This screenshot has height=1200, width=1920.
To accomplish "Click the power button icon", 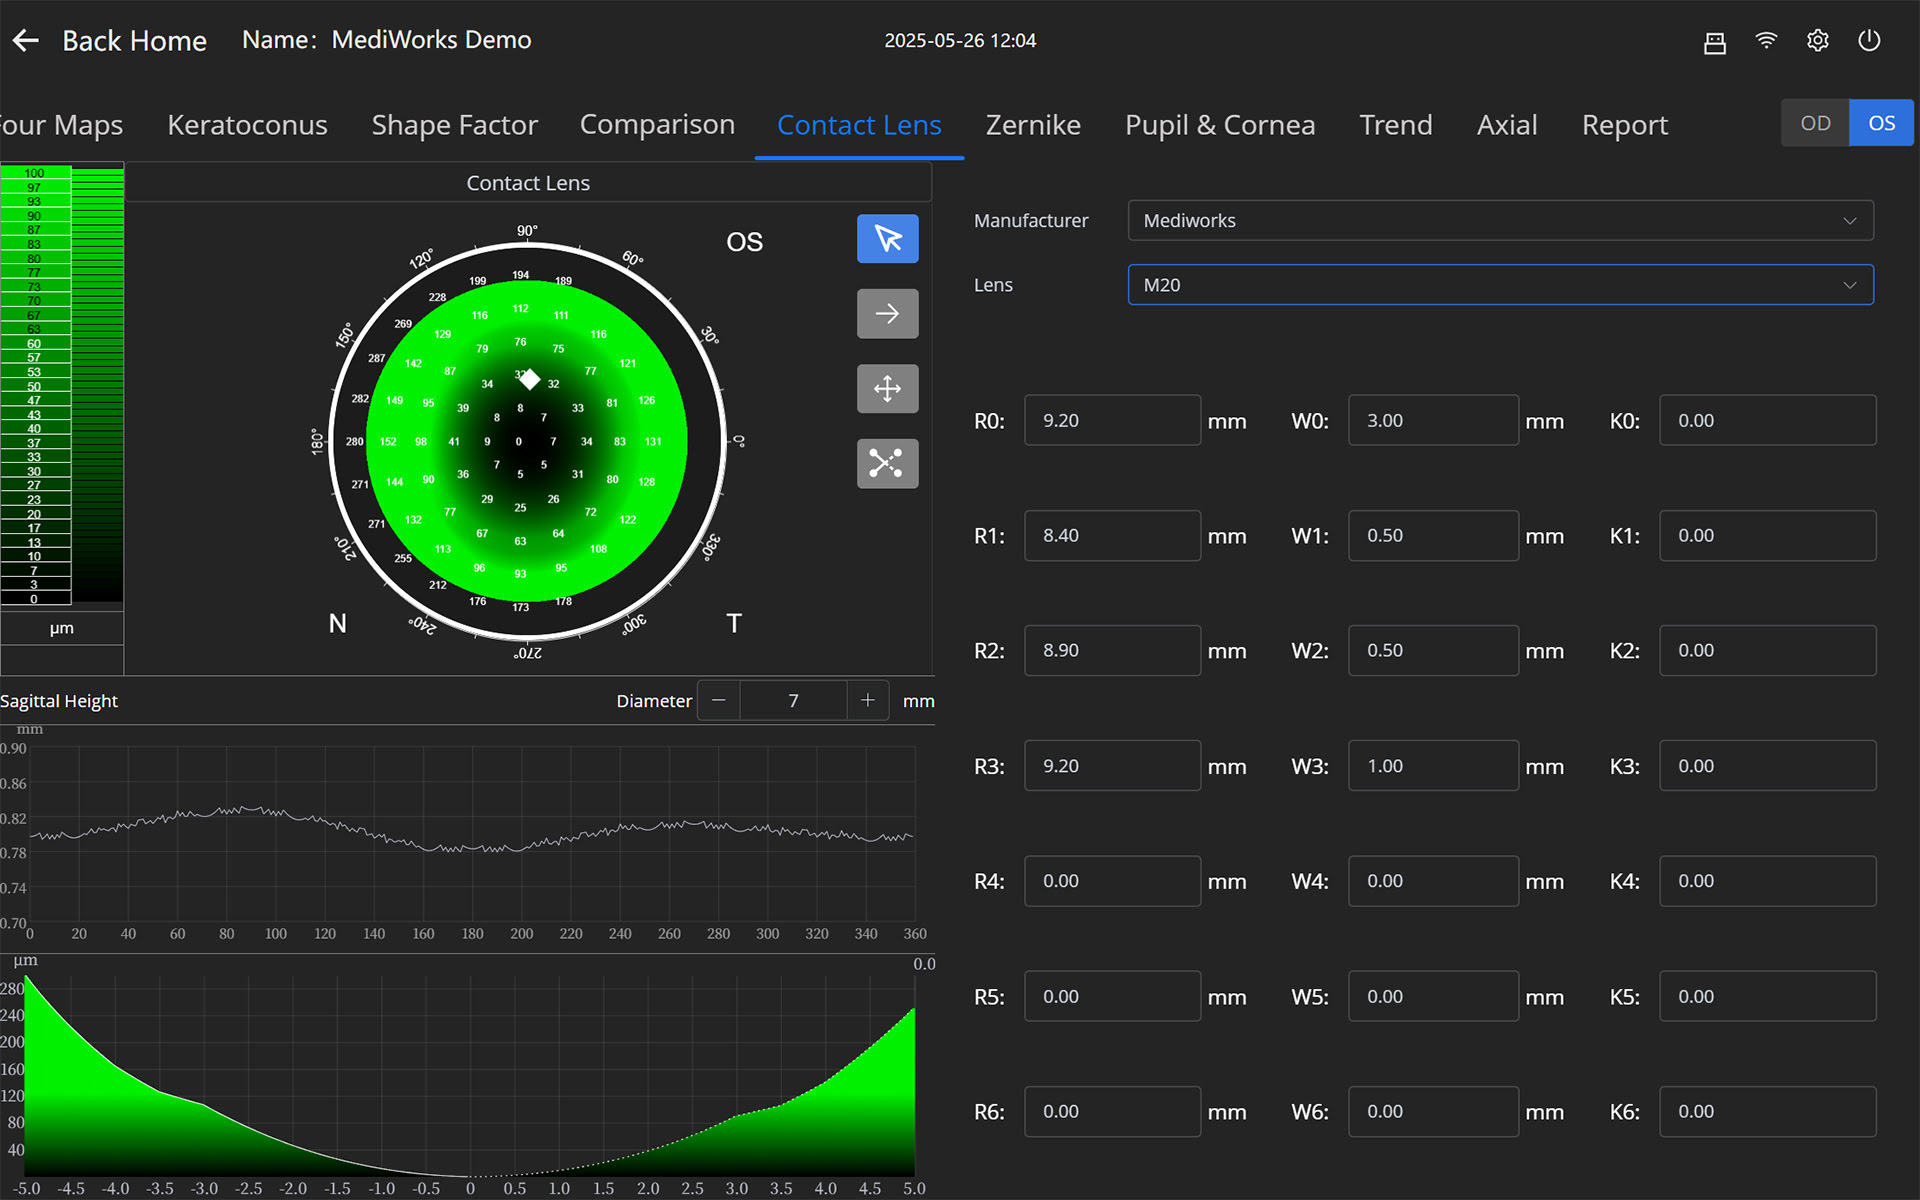I will point(1869,41).
